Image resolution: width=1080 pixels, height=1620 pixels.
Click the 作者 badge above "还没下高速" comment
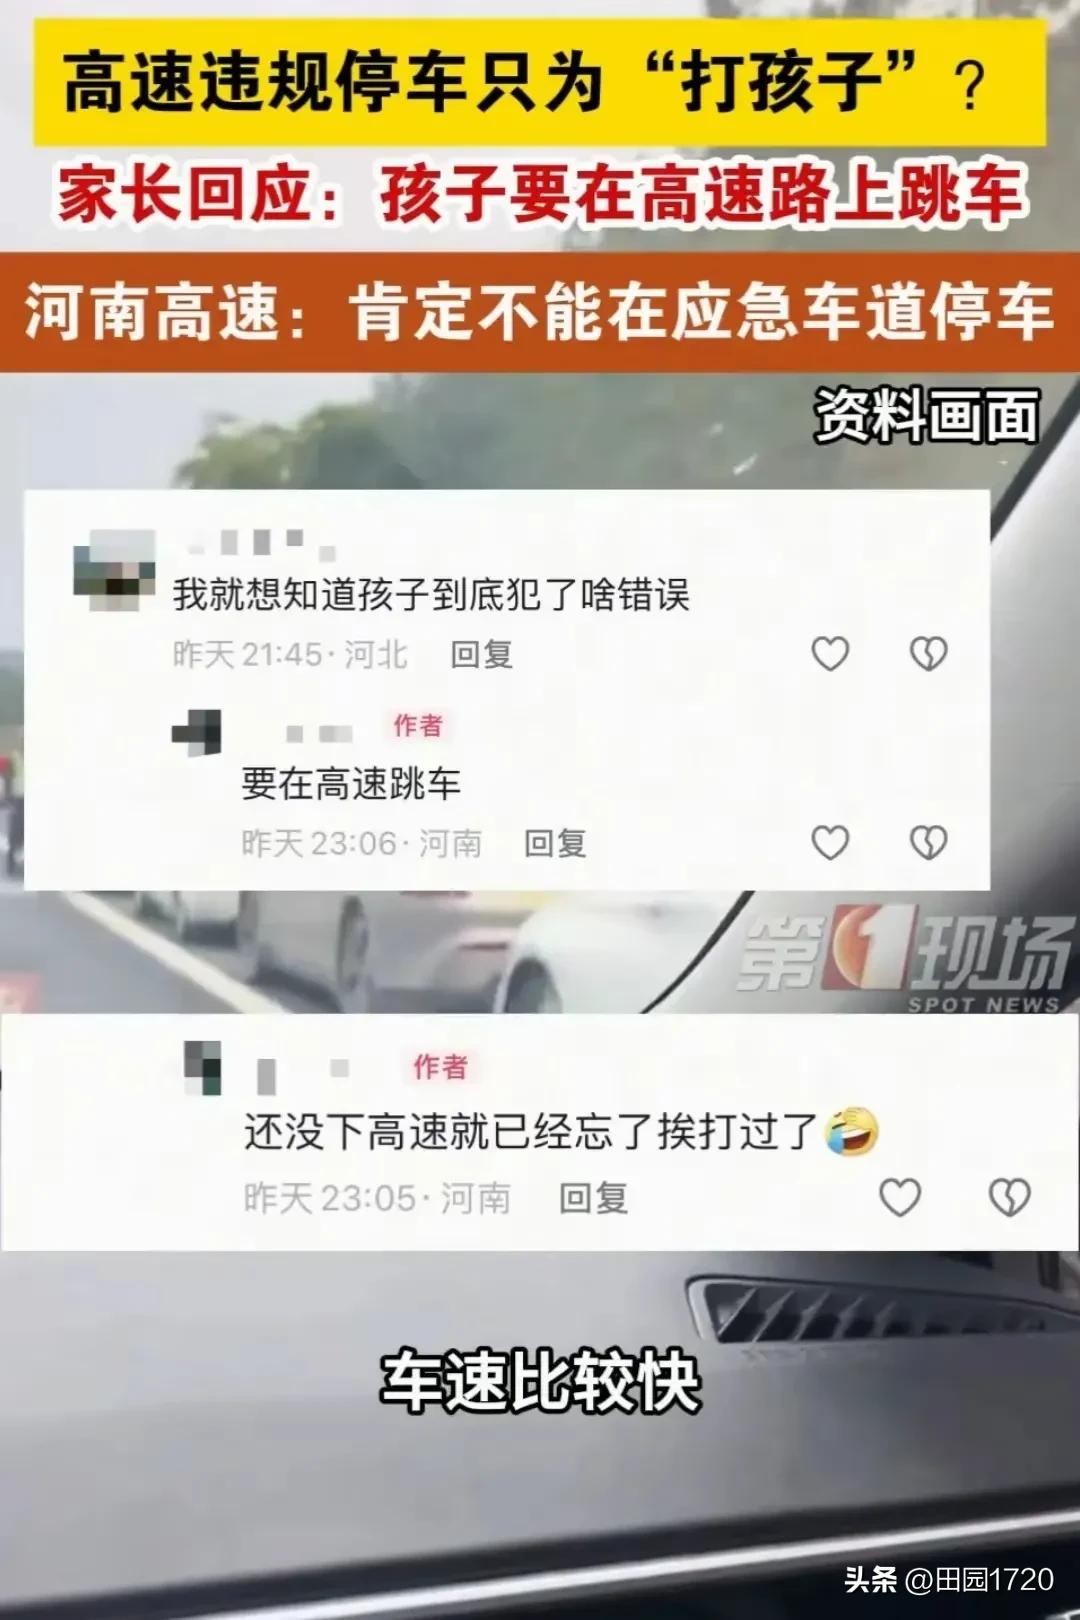pyautogui.click(x=440, y=1067)
